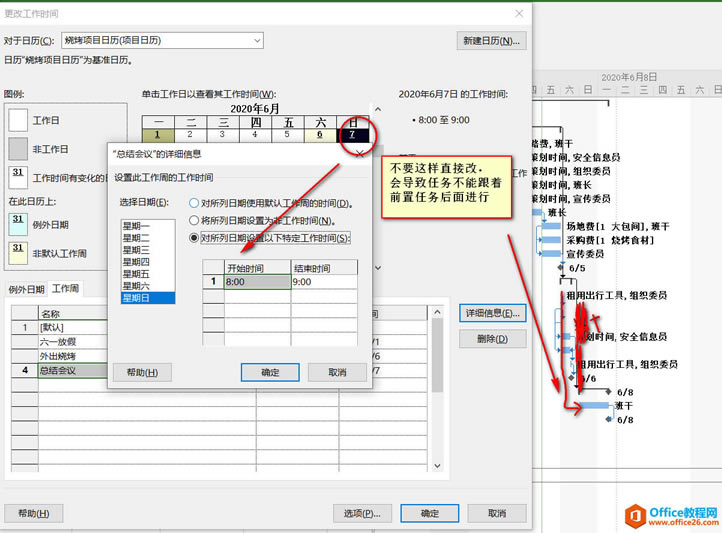Select 星期三 in the day list
This screenshot has height=533, width=722.
[148, 250]
